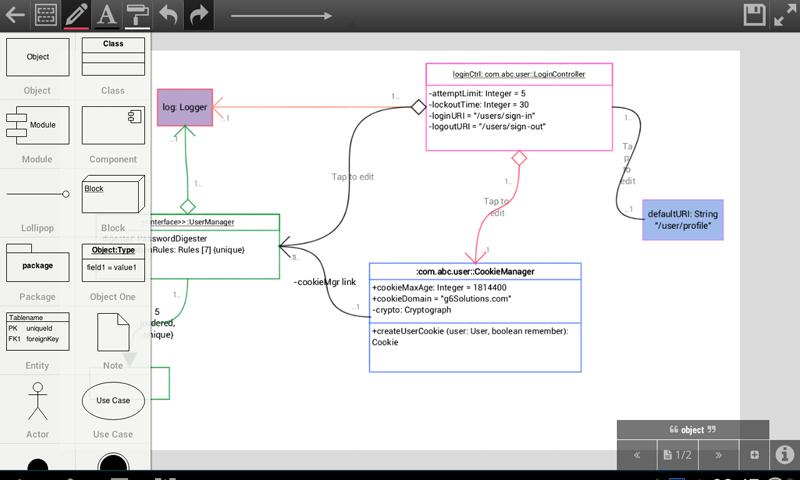Select the pencil line color tool

[76, 15]
